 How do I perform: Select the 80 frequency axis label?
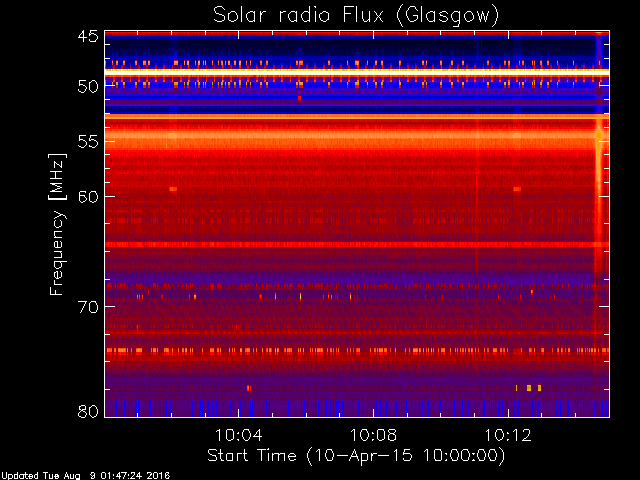pos(88,411)
